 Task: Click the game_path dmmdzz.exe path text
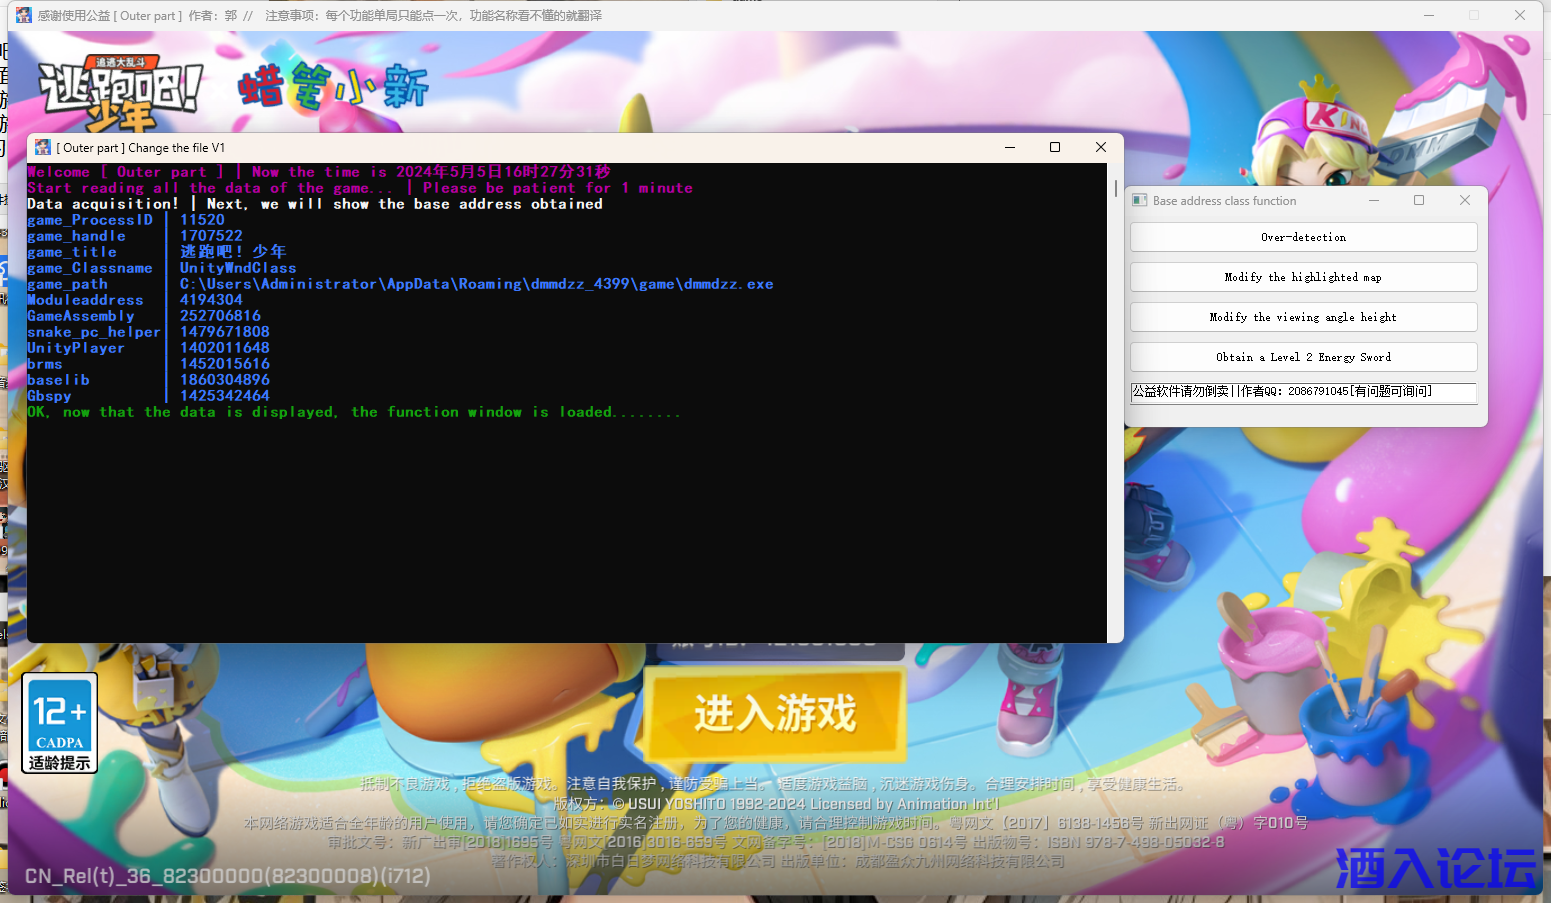click(477, 284)
